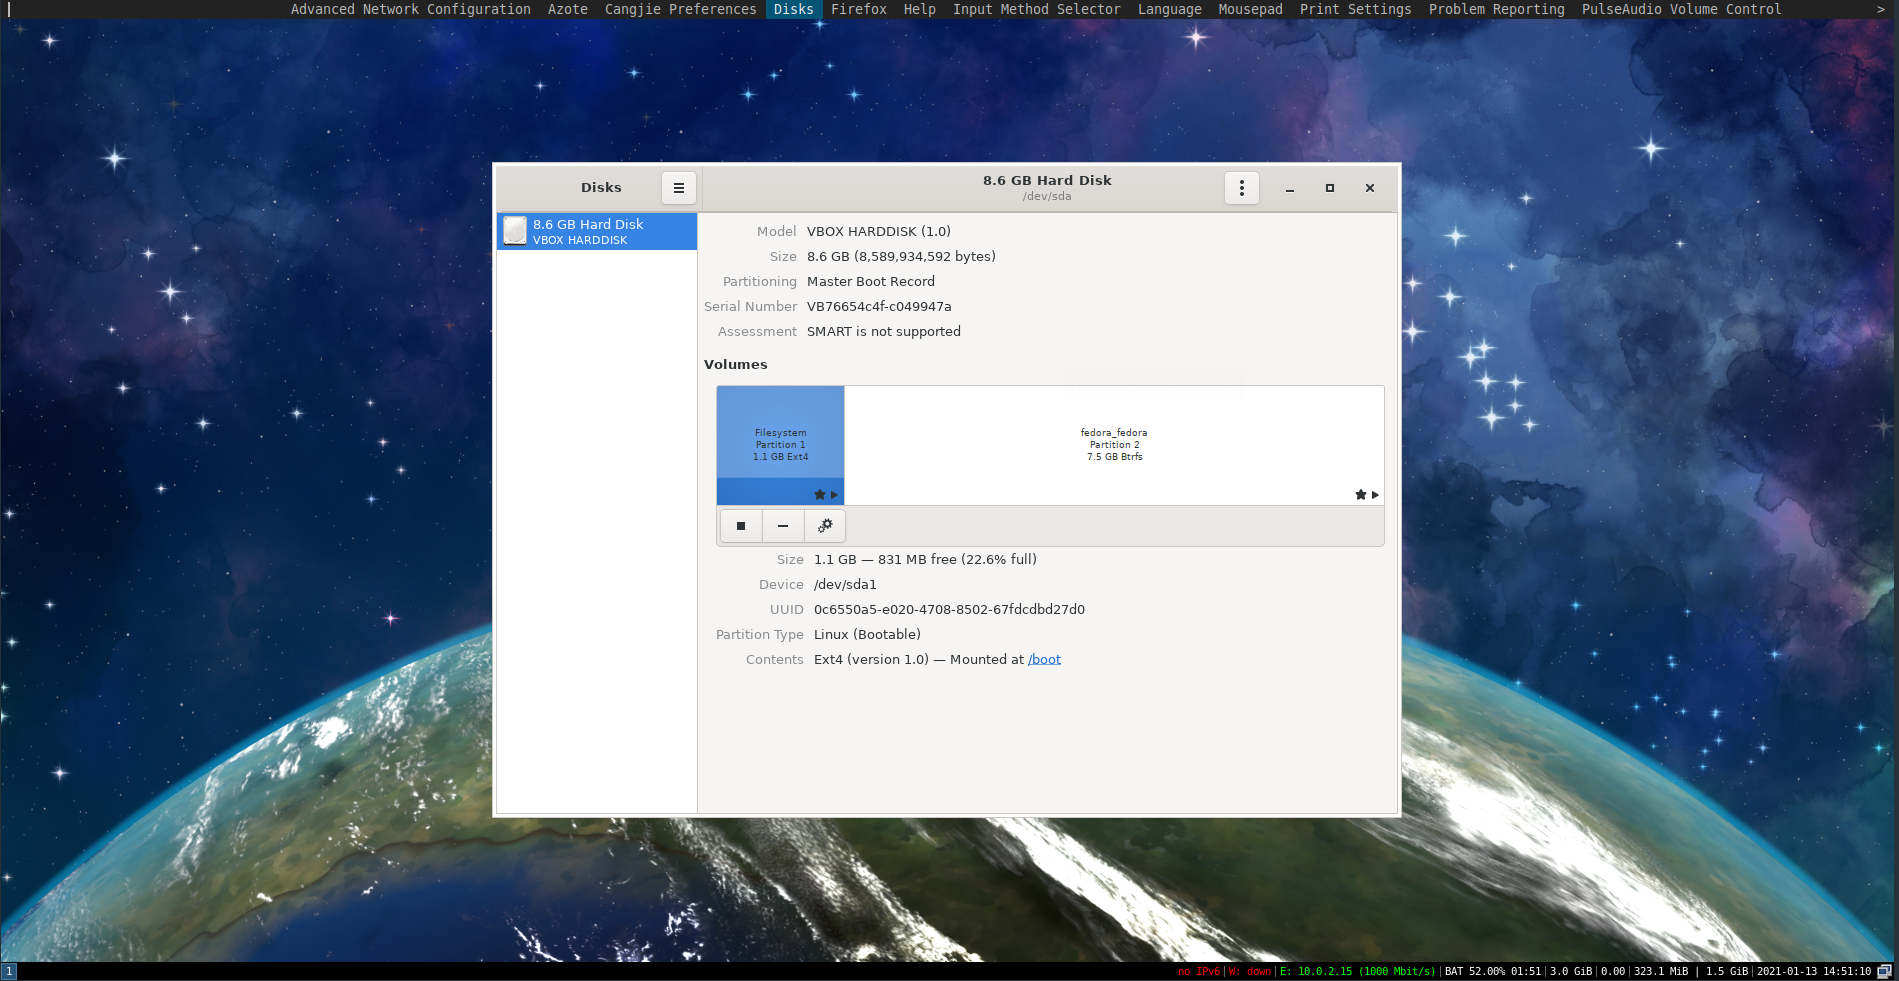Viewport: 1899px width, 981px height.
Task: Click serial number VB76654c4f-c049947a
Action: pyautogui.click(x=879, y=306)
